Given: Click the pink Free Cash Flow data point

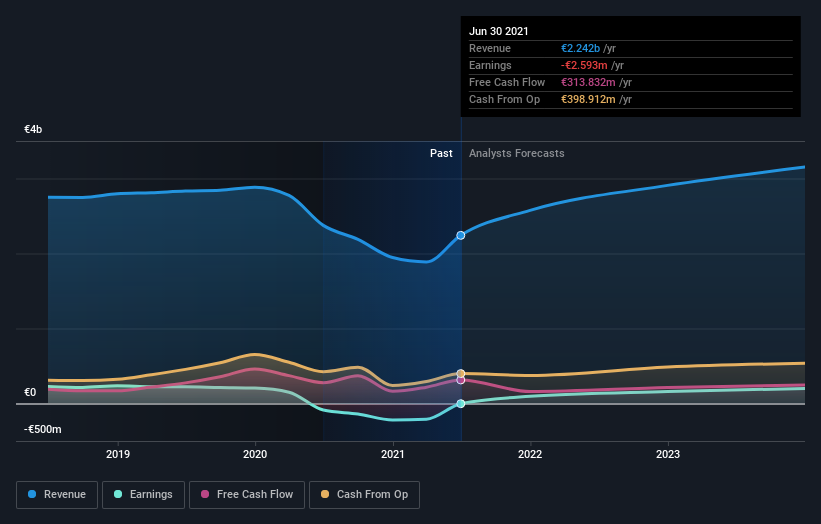Looking at the screenshot, I should [461, 380].
